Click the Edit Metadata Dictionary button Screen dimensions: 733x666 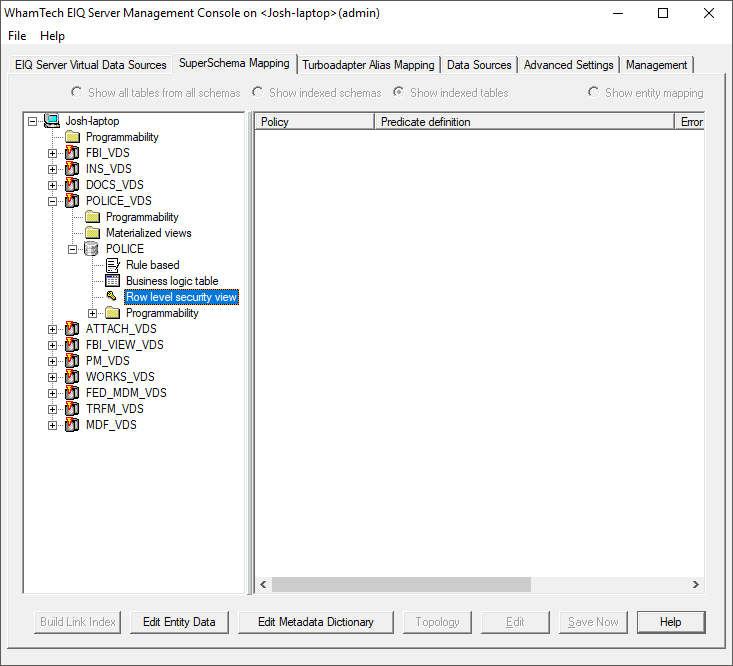coord(316,622)
